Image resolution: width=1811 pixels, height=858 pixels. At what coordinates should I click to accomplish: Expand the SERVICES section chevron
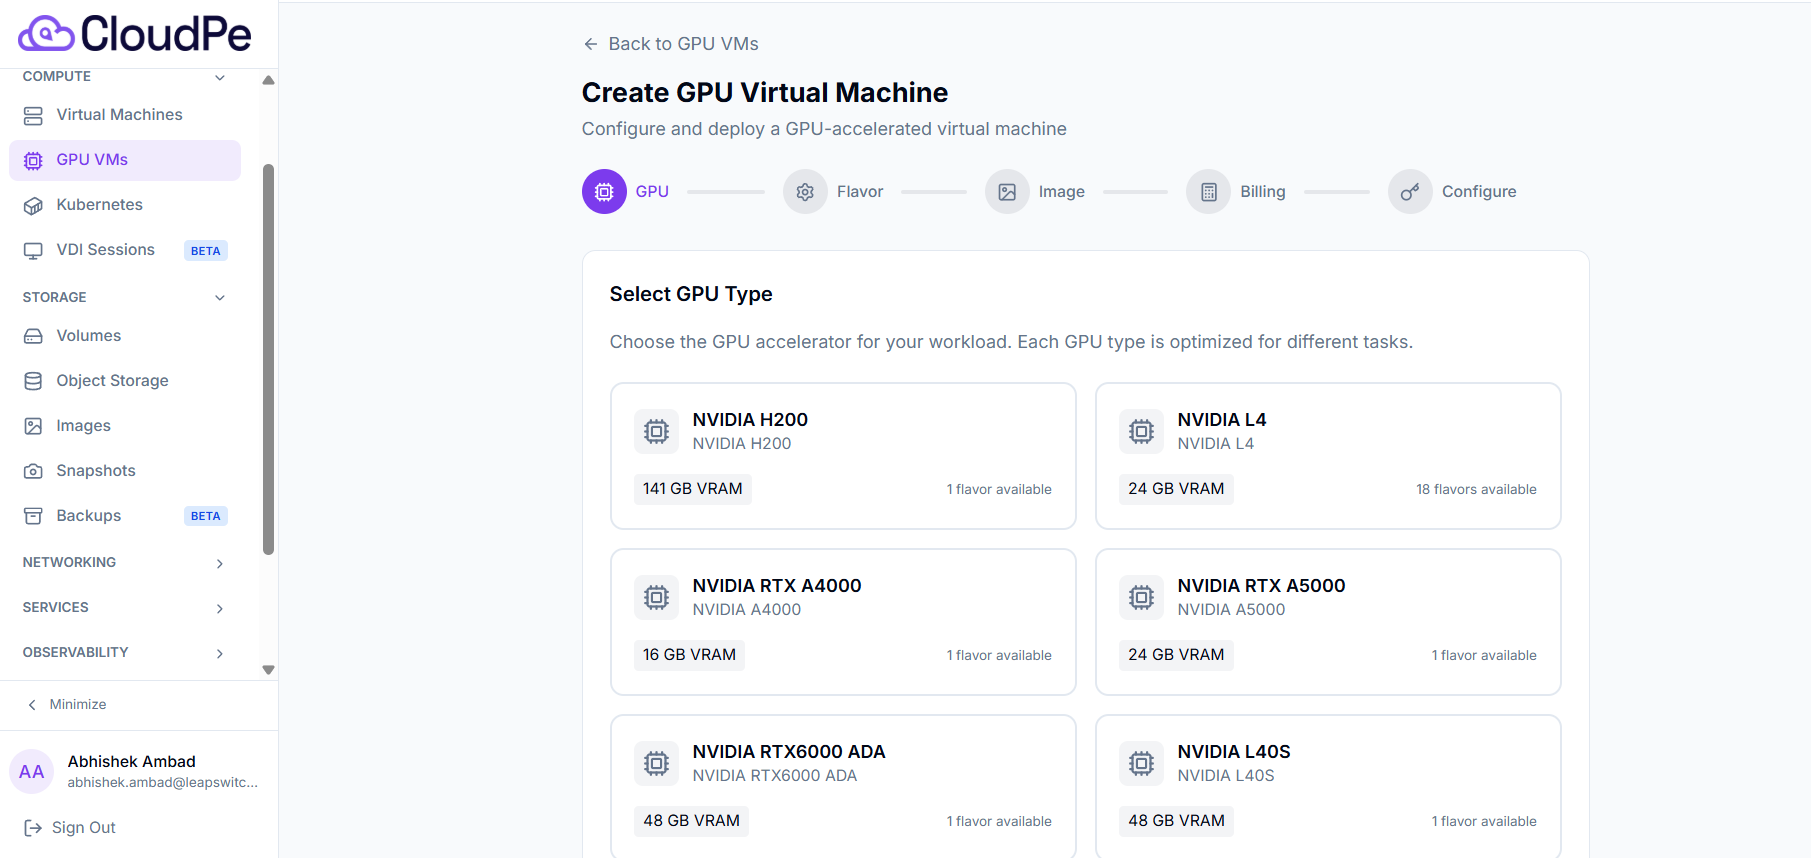220,608
